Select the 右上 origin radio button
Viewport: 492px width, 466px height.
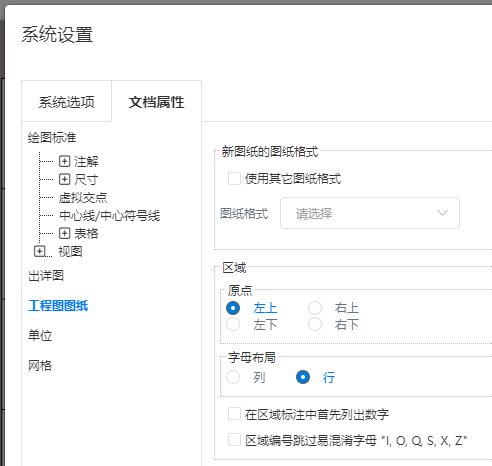pyautogui.click(x=315, y=308)
